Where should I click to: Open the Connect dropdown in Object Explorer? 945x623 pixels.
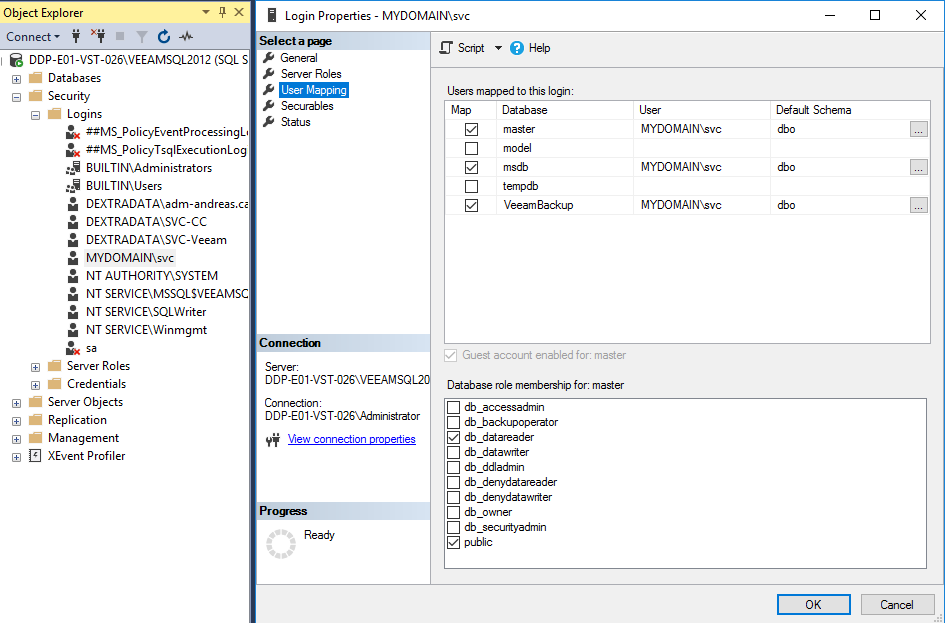(x=33, y=37)
